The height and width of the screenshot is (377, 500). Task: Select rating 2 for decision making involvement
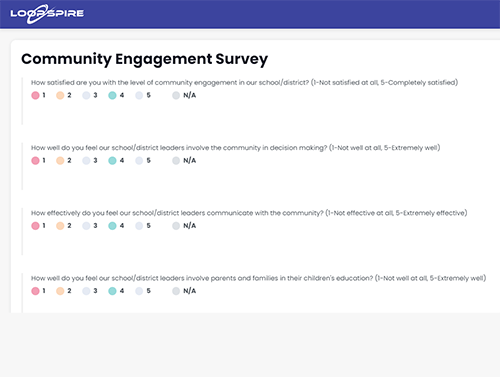(60, 161)
